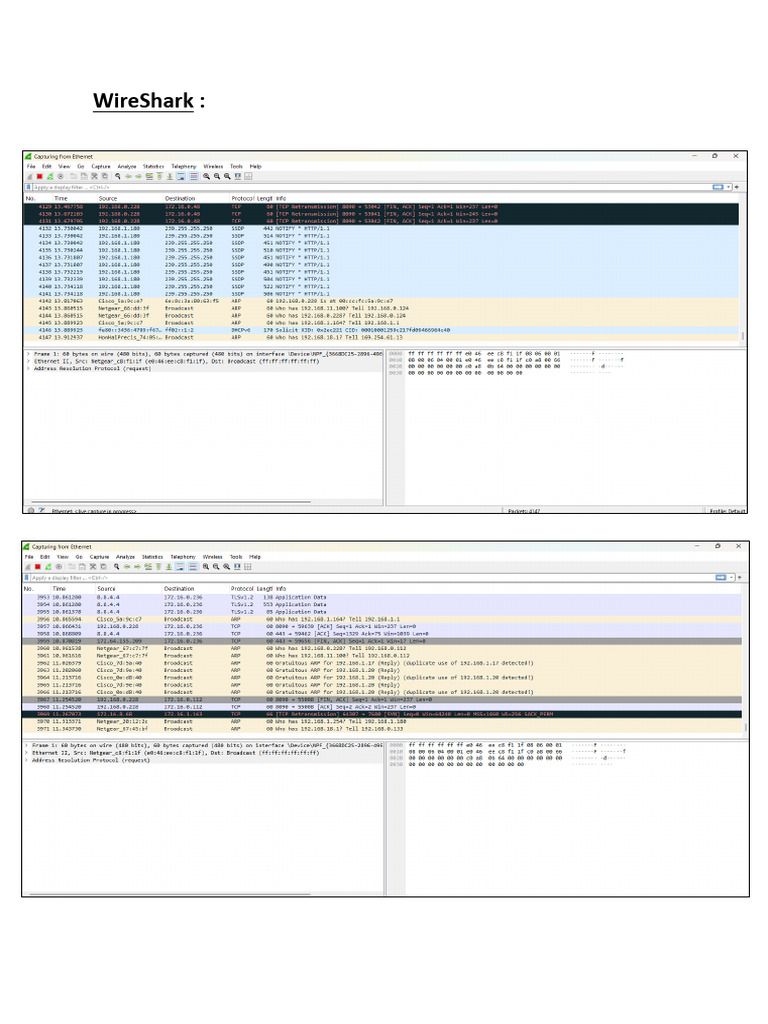Click Destination column header in lower packet list
Viewport: 768px width, 1024px height.
tap(179, 588)
